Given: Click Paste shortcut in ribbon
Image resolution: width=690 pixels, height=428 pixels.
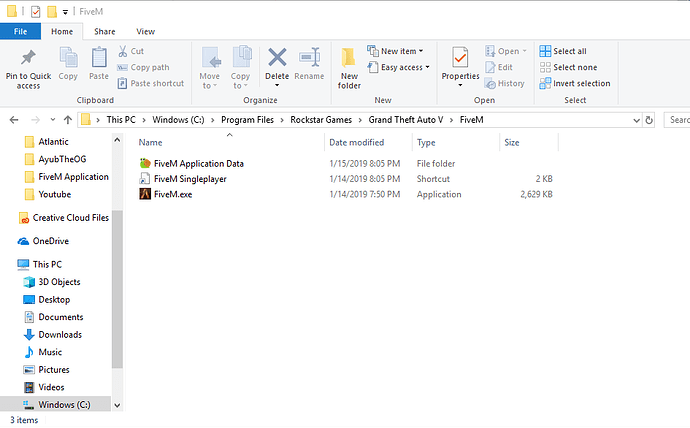Looking at the screenshot, I should pyautogui.click(x=151, y=83).
